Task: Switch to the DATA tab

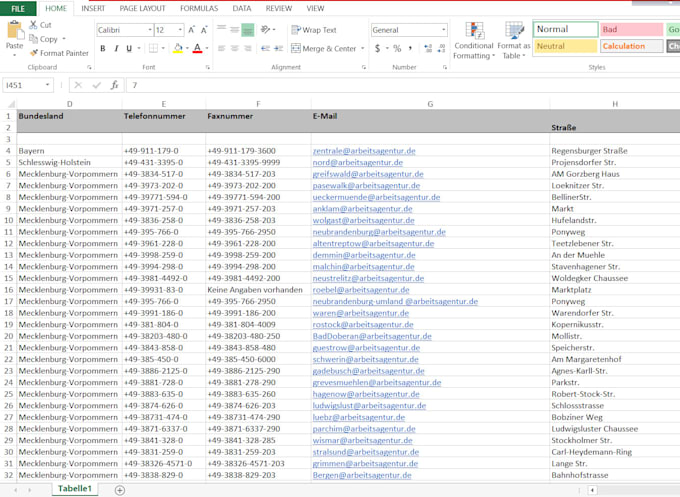Action: [x=242, y=8]
